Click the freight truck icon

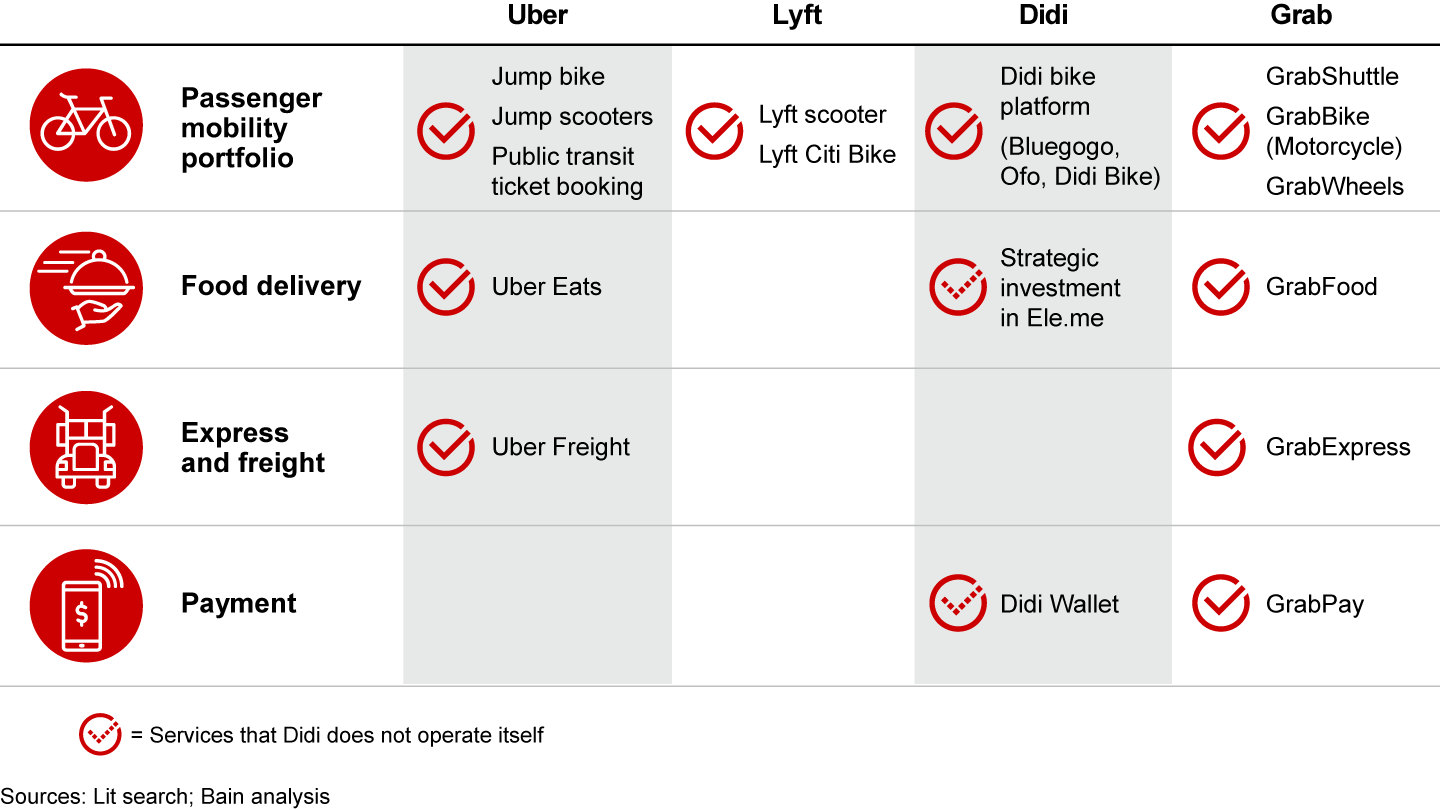(86, 447)
